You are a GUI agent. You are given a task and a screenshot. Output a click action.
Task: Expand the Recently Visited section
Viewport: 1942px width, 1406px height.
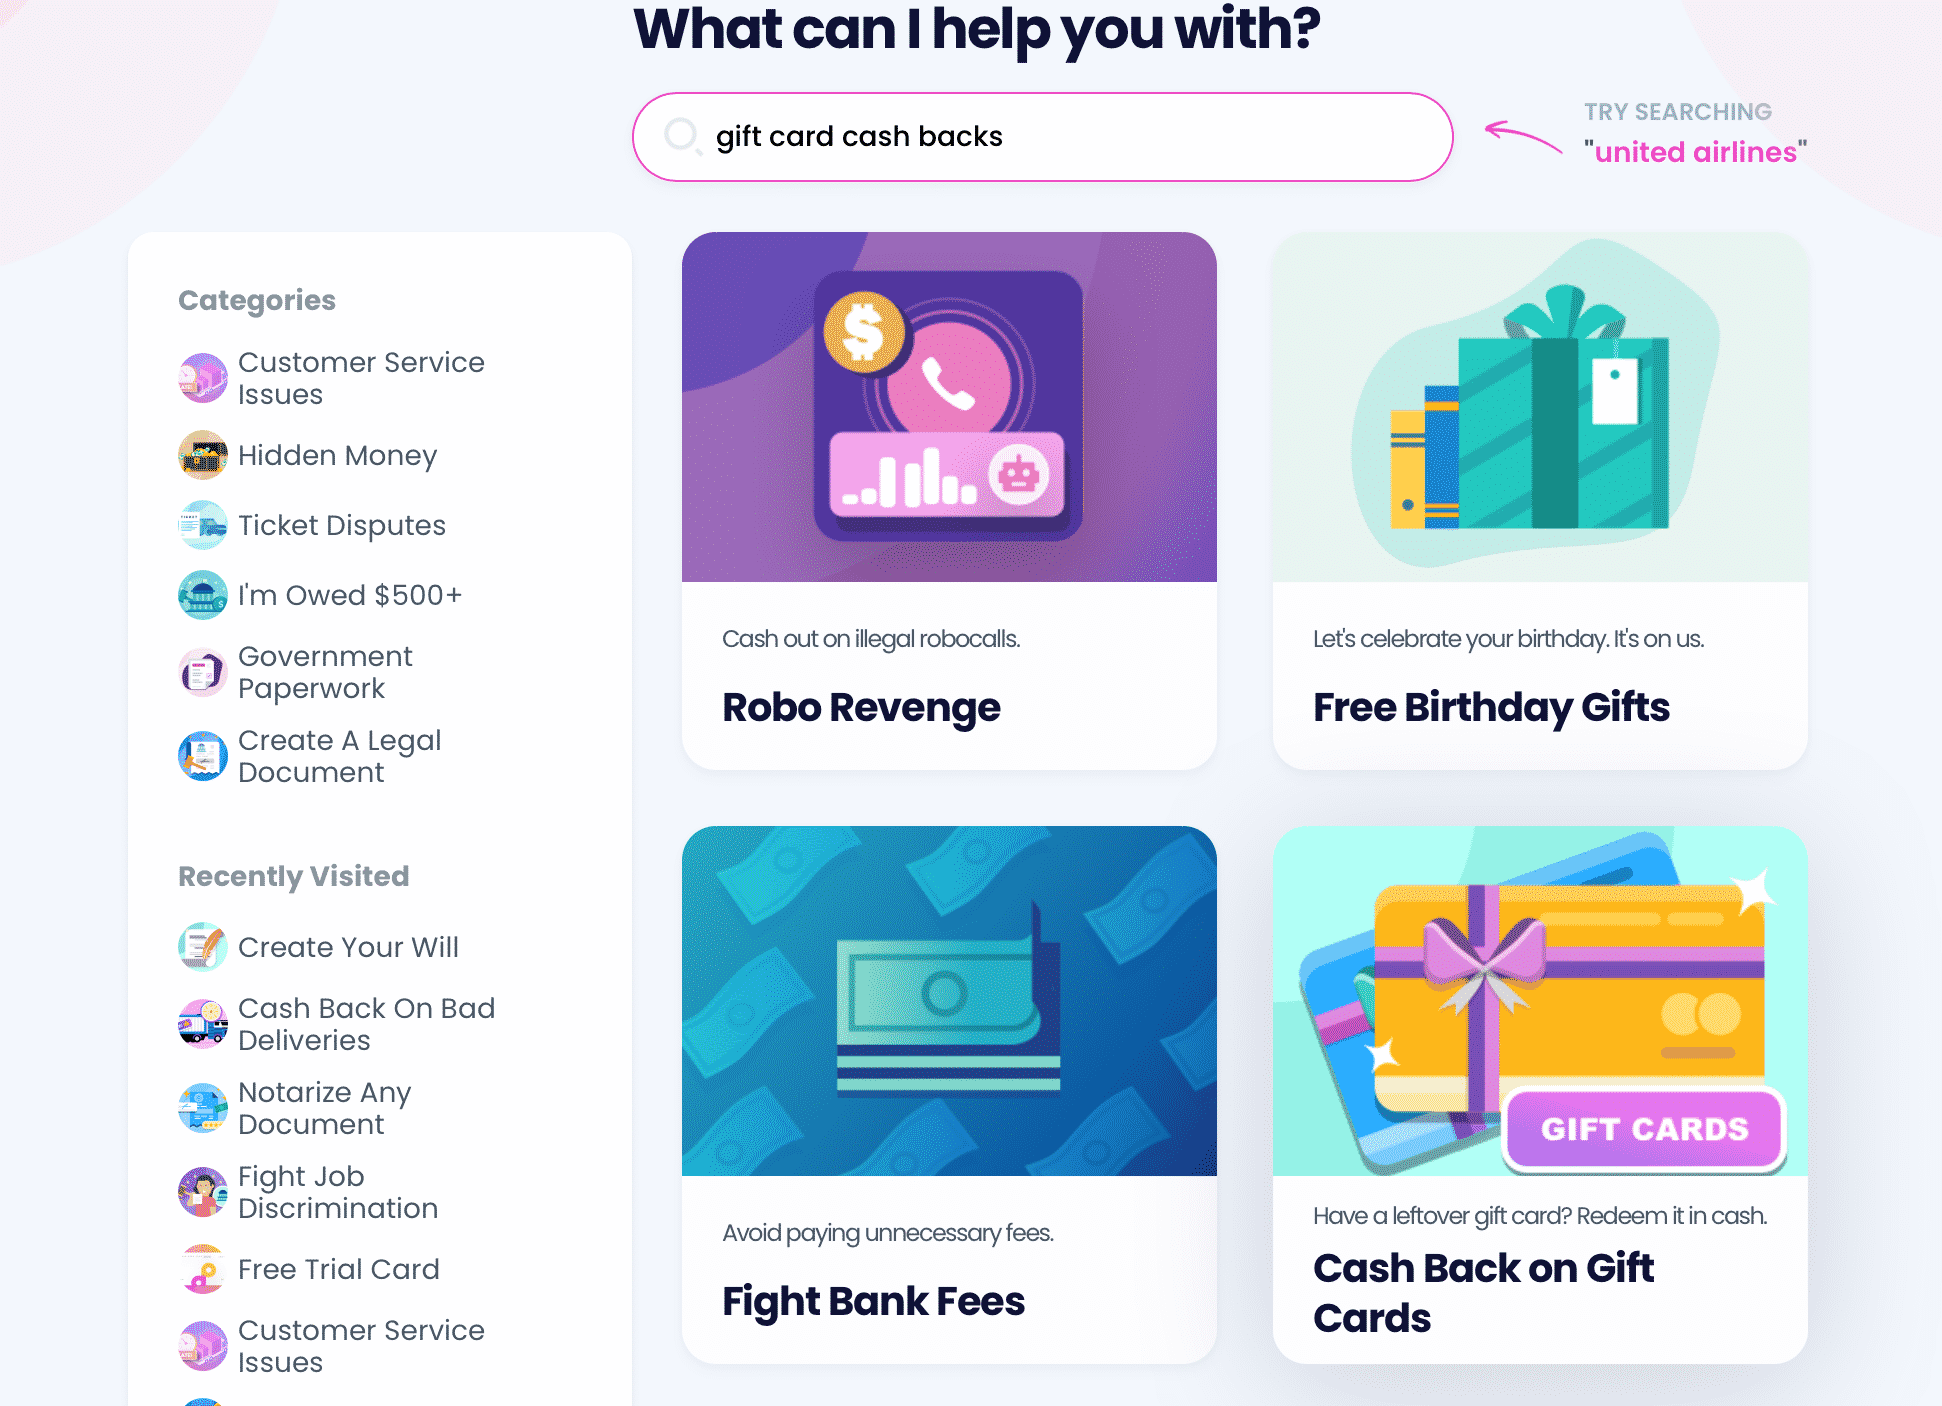[294, 874]
